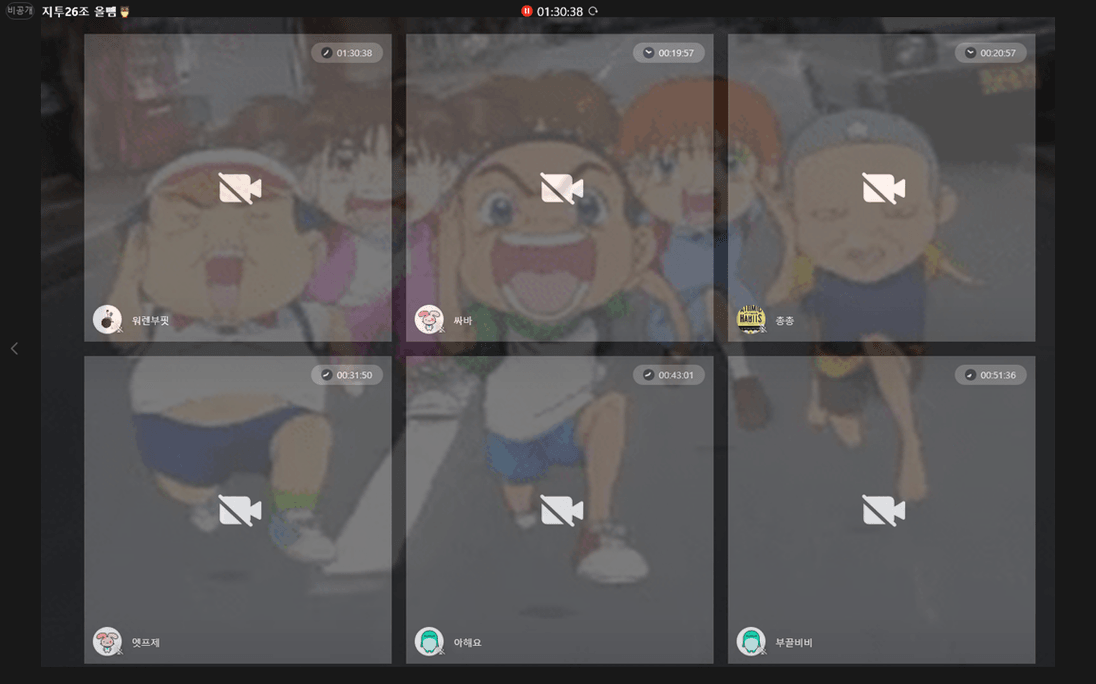Click the participant name 싸바
Screen dimensions: 1096x684
(463, 321)
